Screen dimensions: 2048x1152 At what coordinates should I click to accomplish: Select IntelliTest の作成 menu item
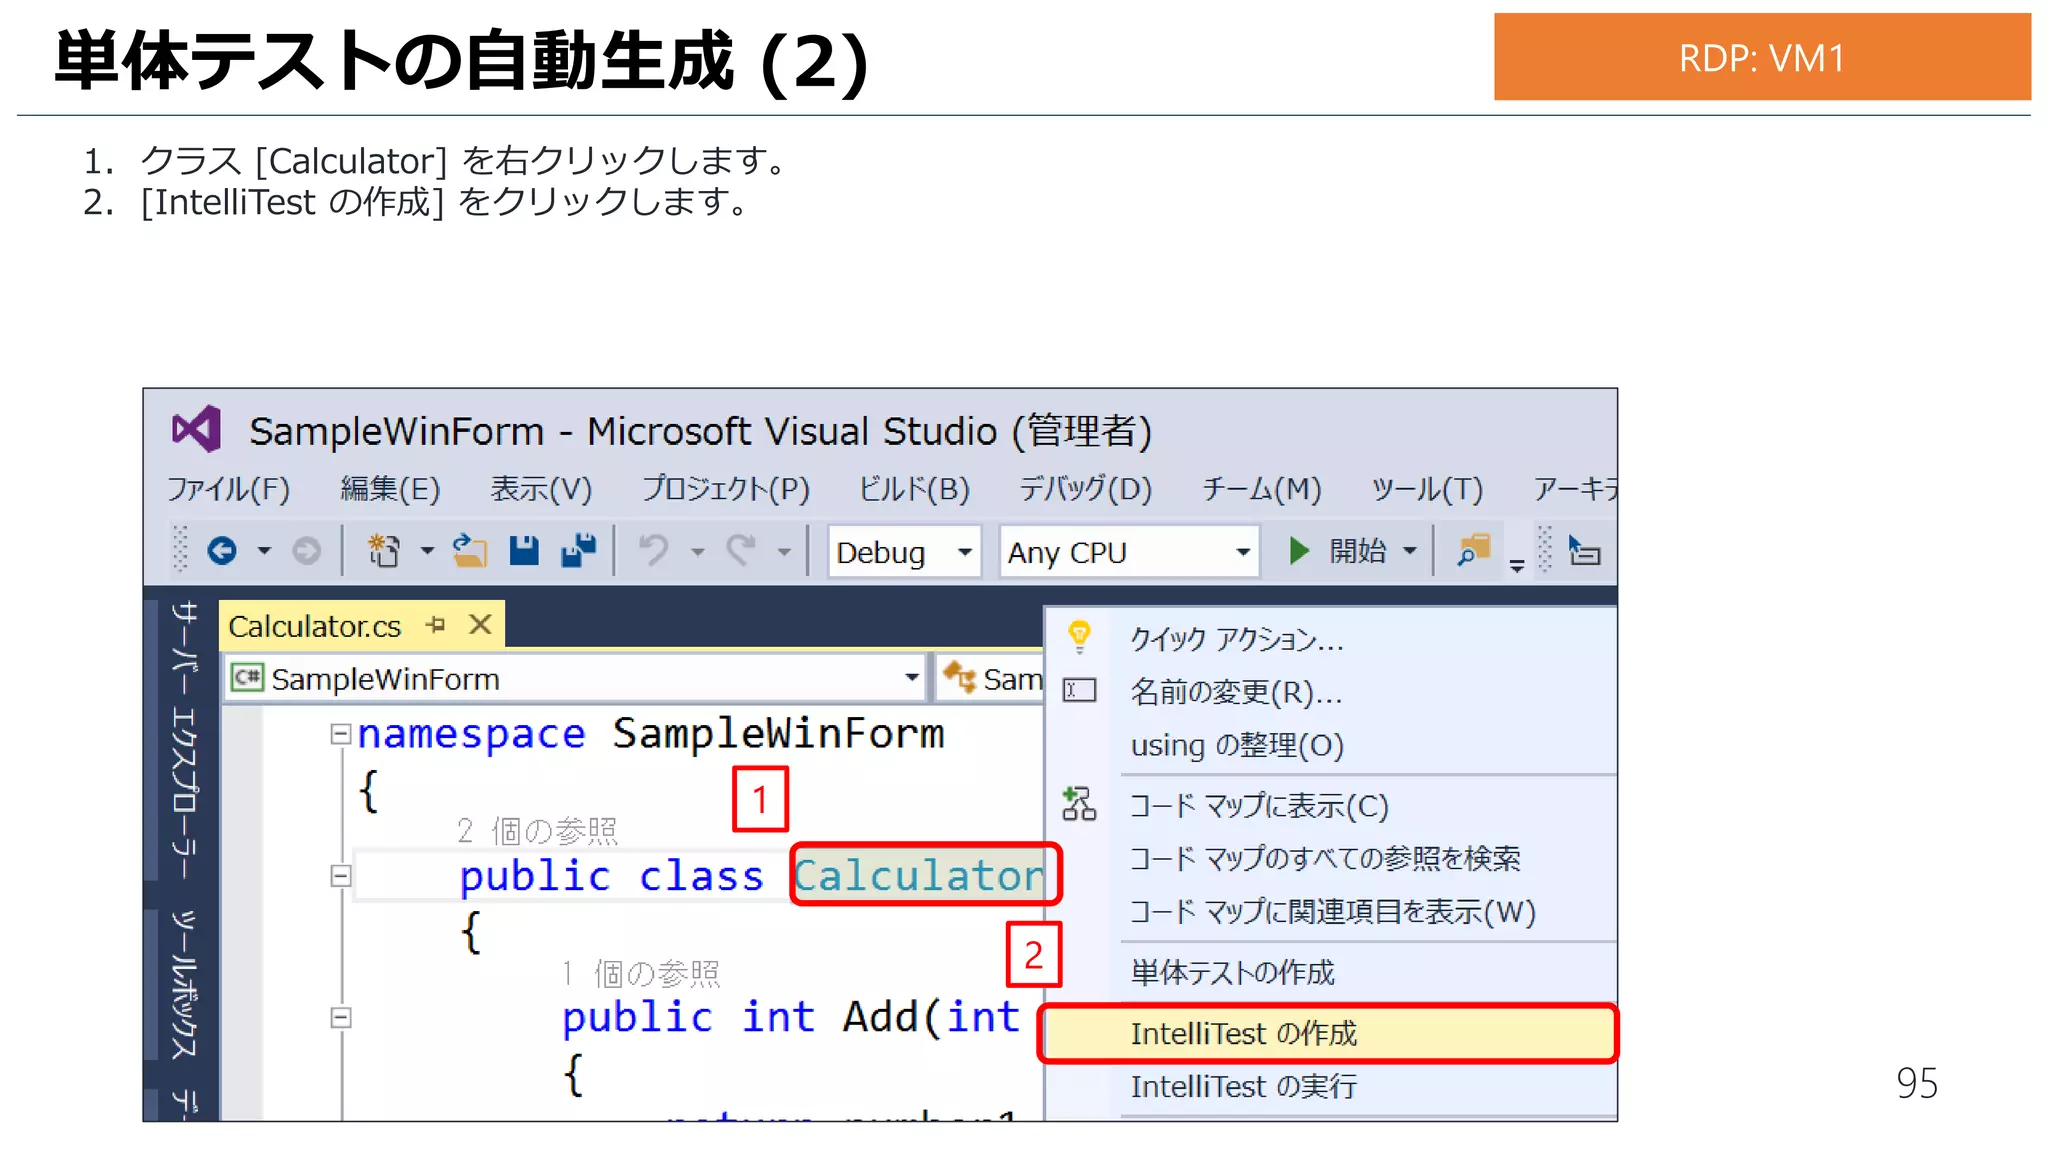[x=1329, y=1033]
